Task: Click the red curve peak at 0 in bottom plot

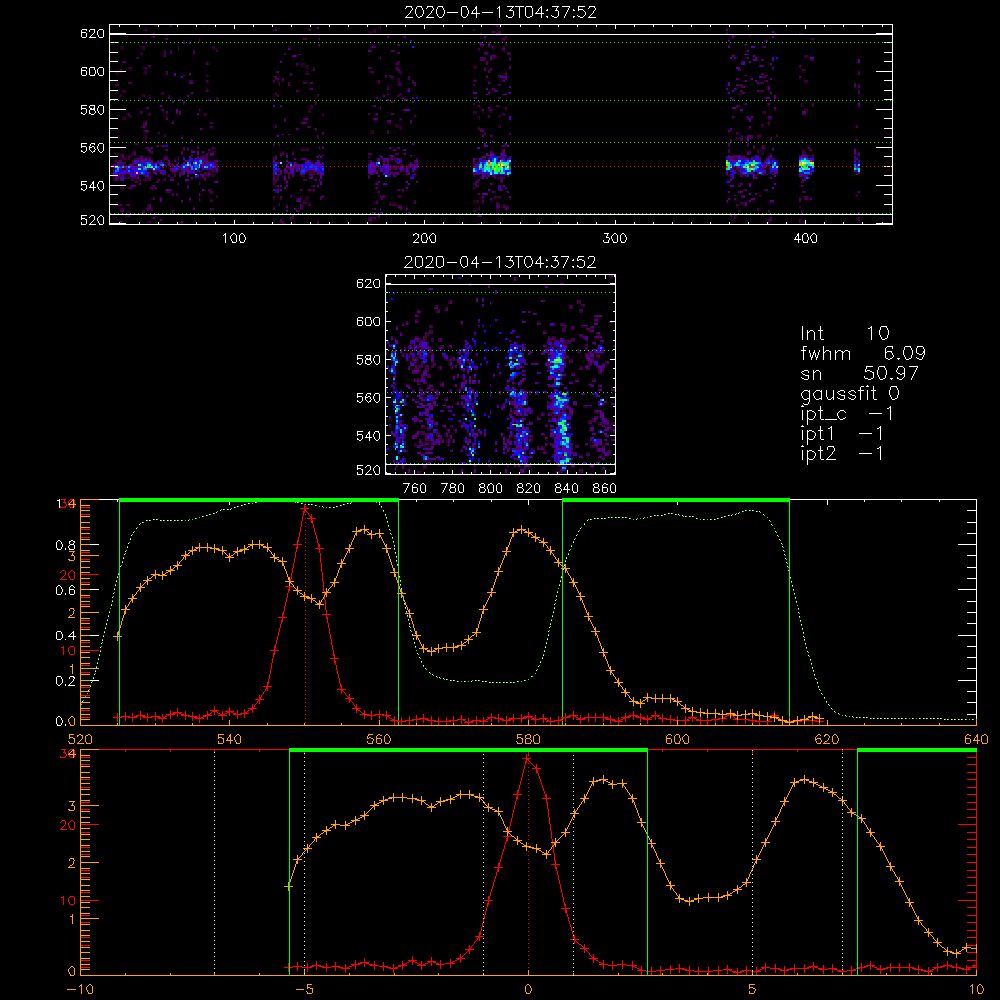Action: tap(527, 759)
